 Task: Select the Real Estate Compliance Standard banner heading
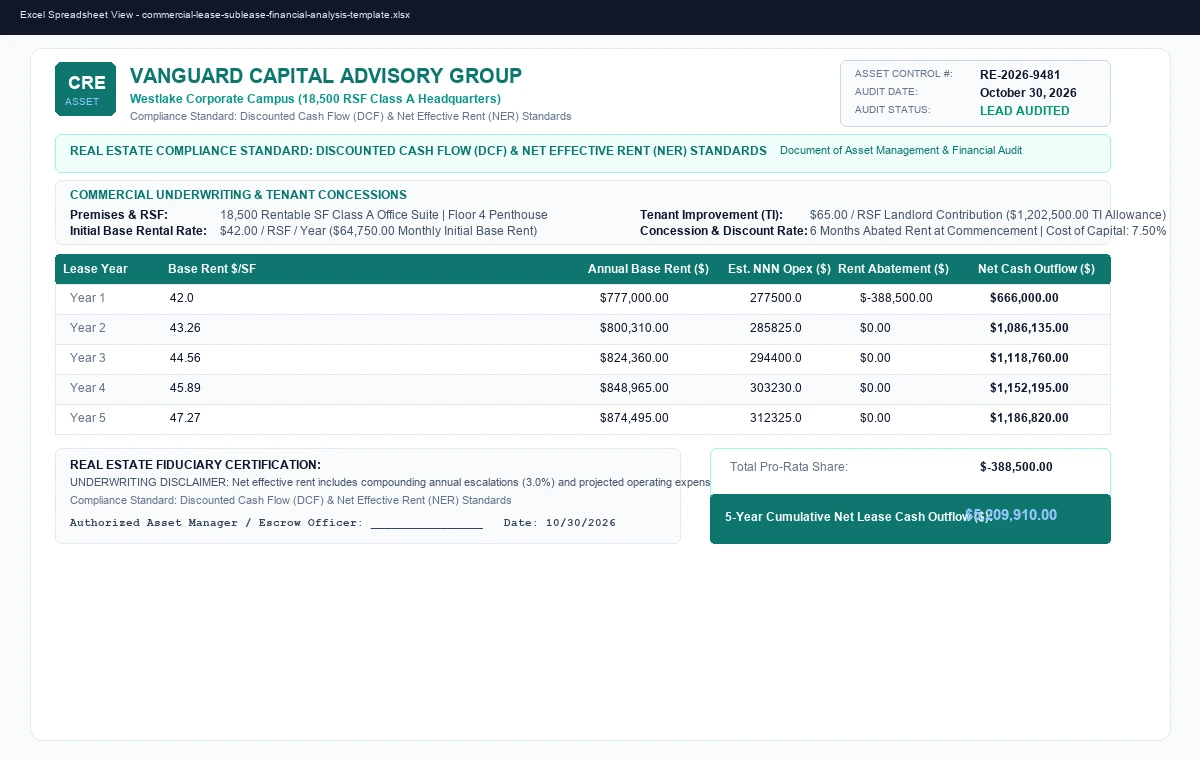[x=418, y=151]
